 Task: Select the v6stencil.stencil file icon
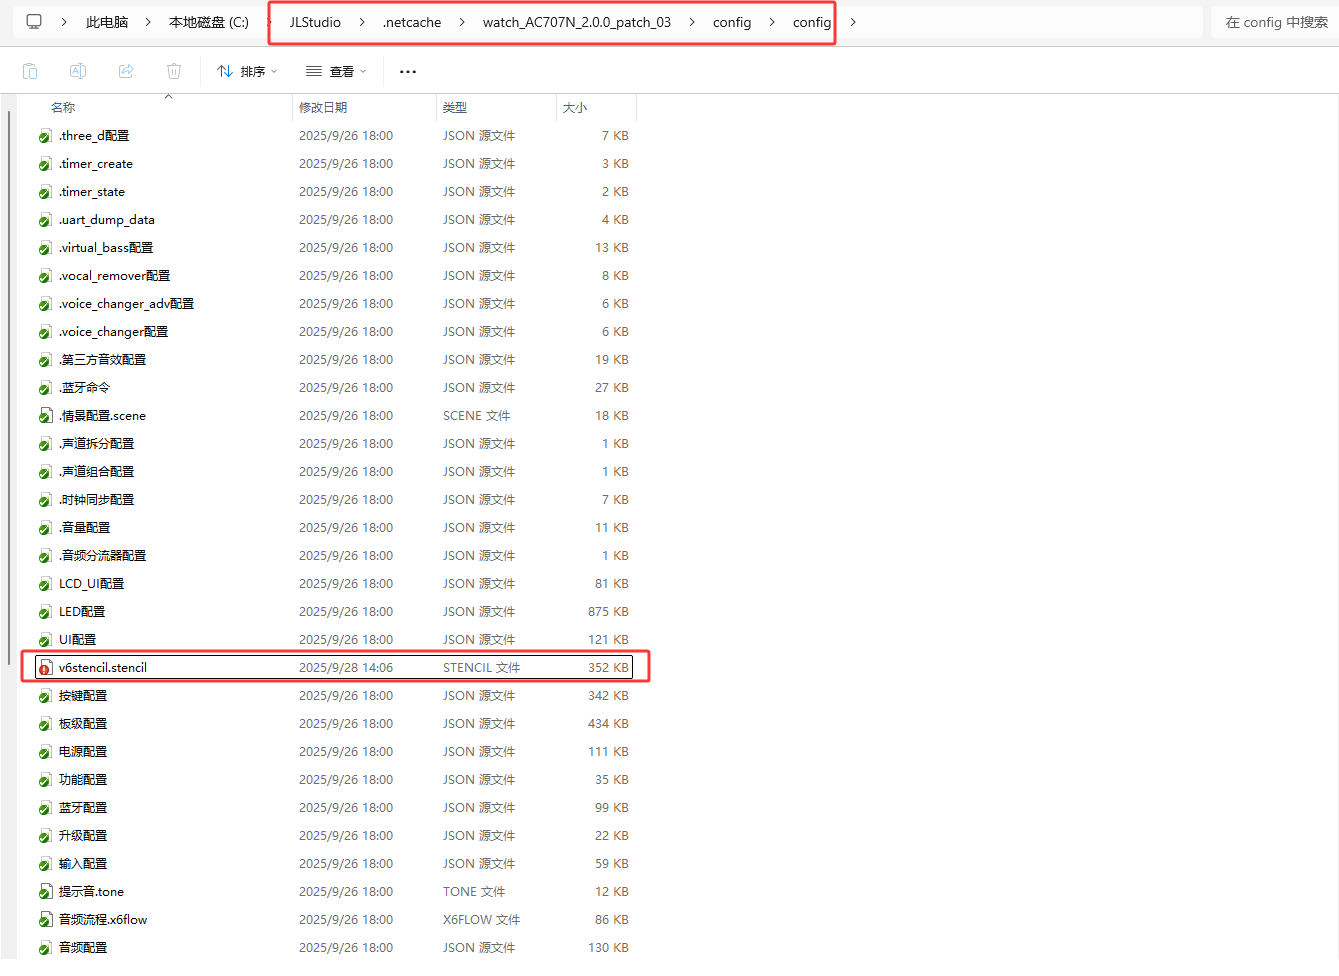pyautogui.click(x=45, y=668)
